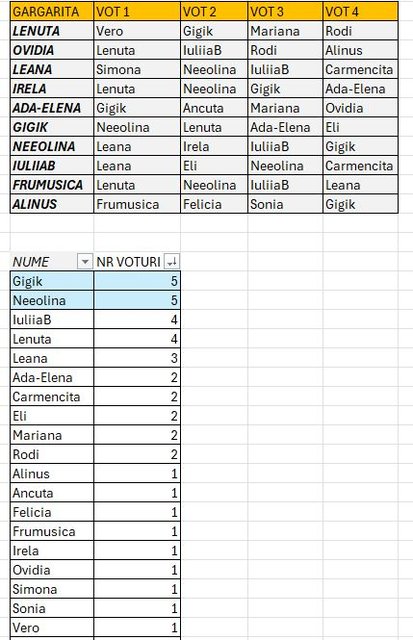Select the VOT 4 header cell

[x=360, y=11]
